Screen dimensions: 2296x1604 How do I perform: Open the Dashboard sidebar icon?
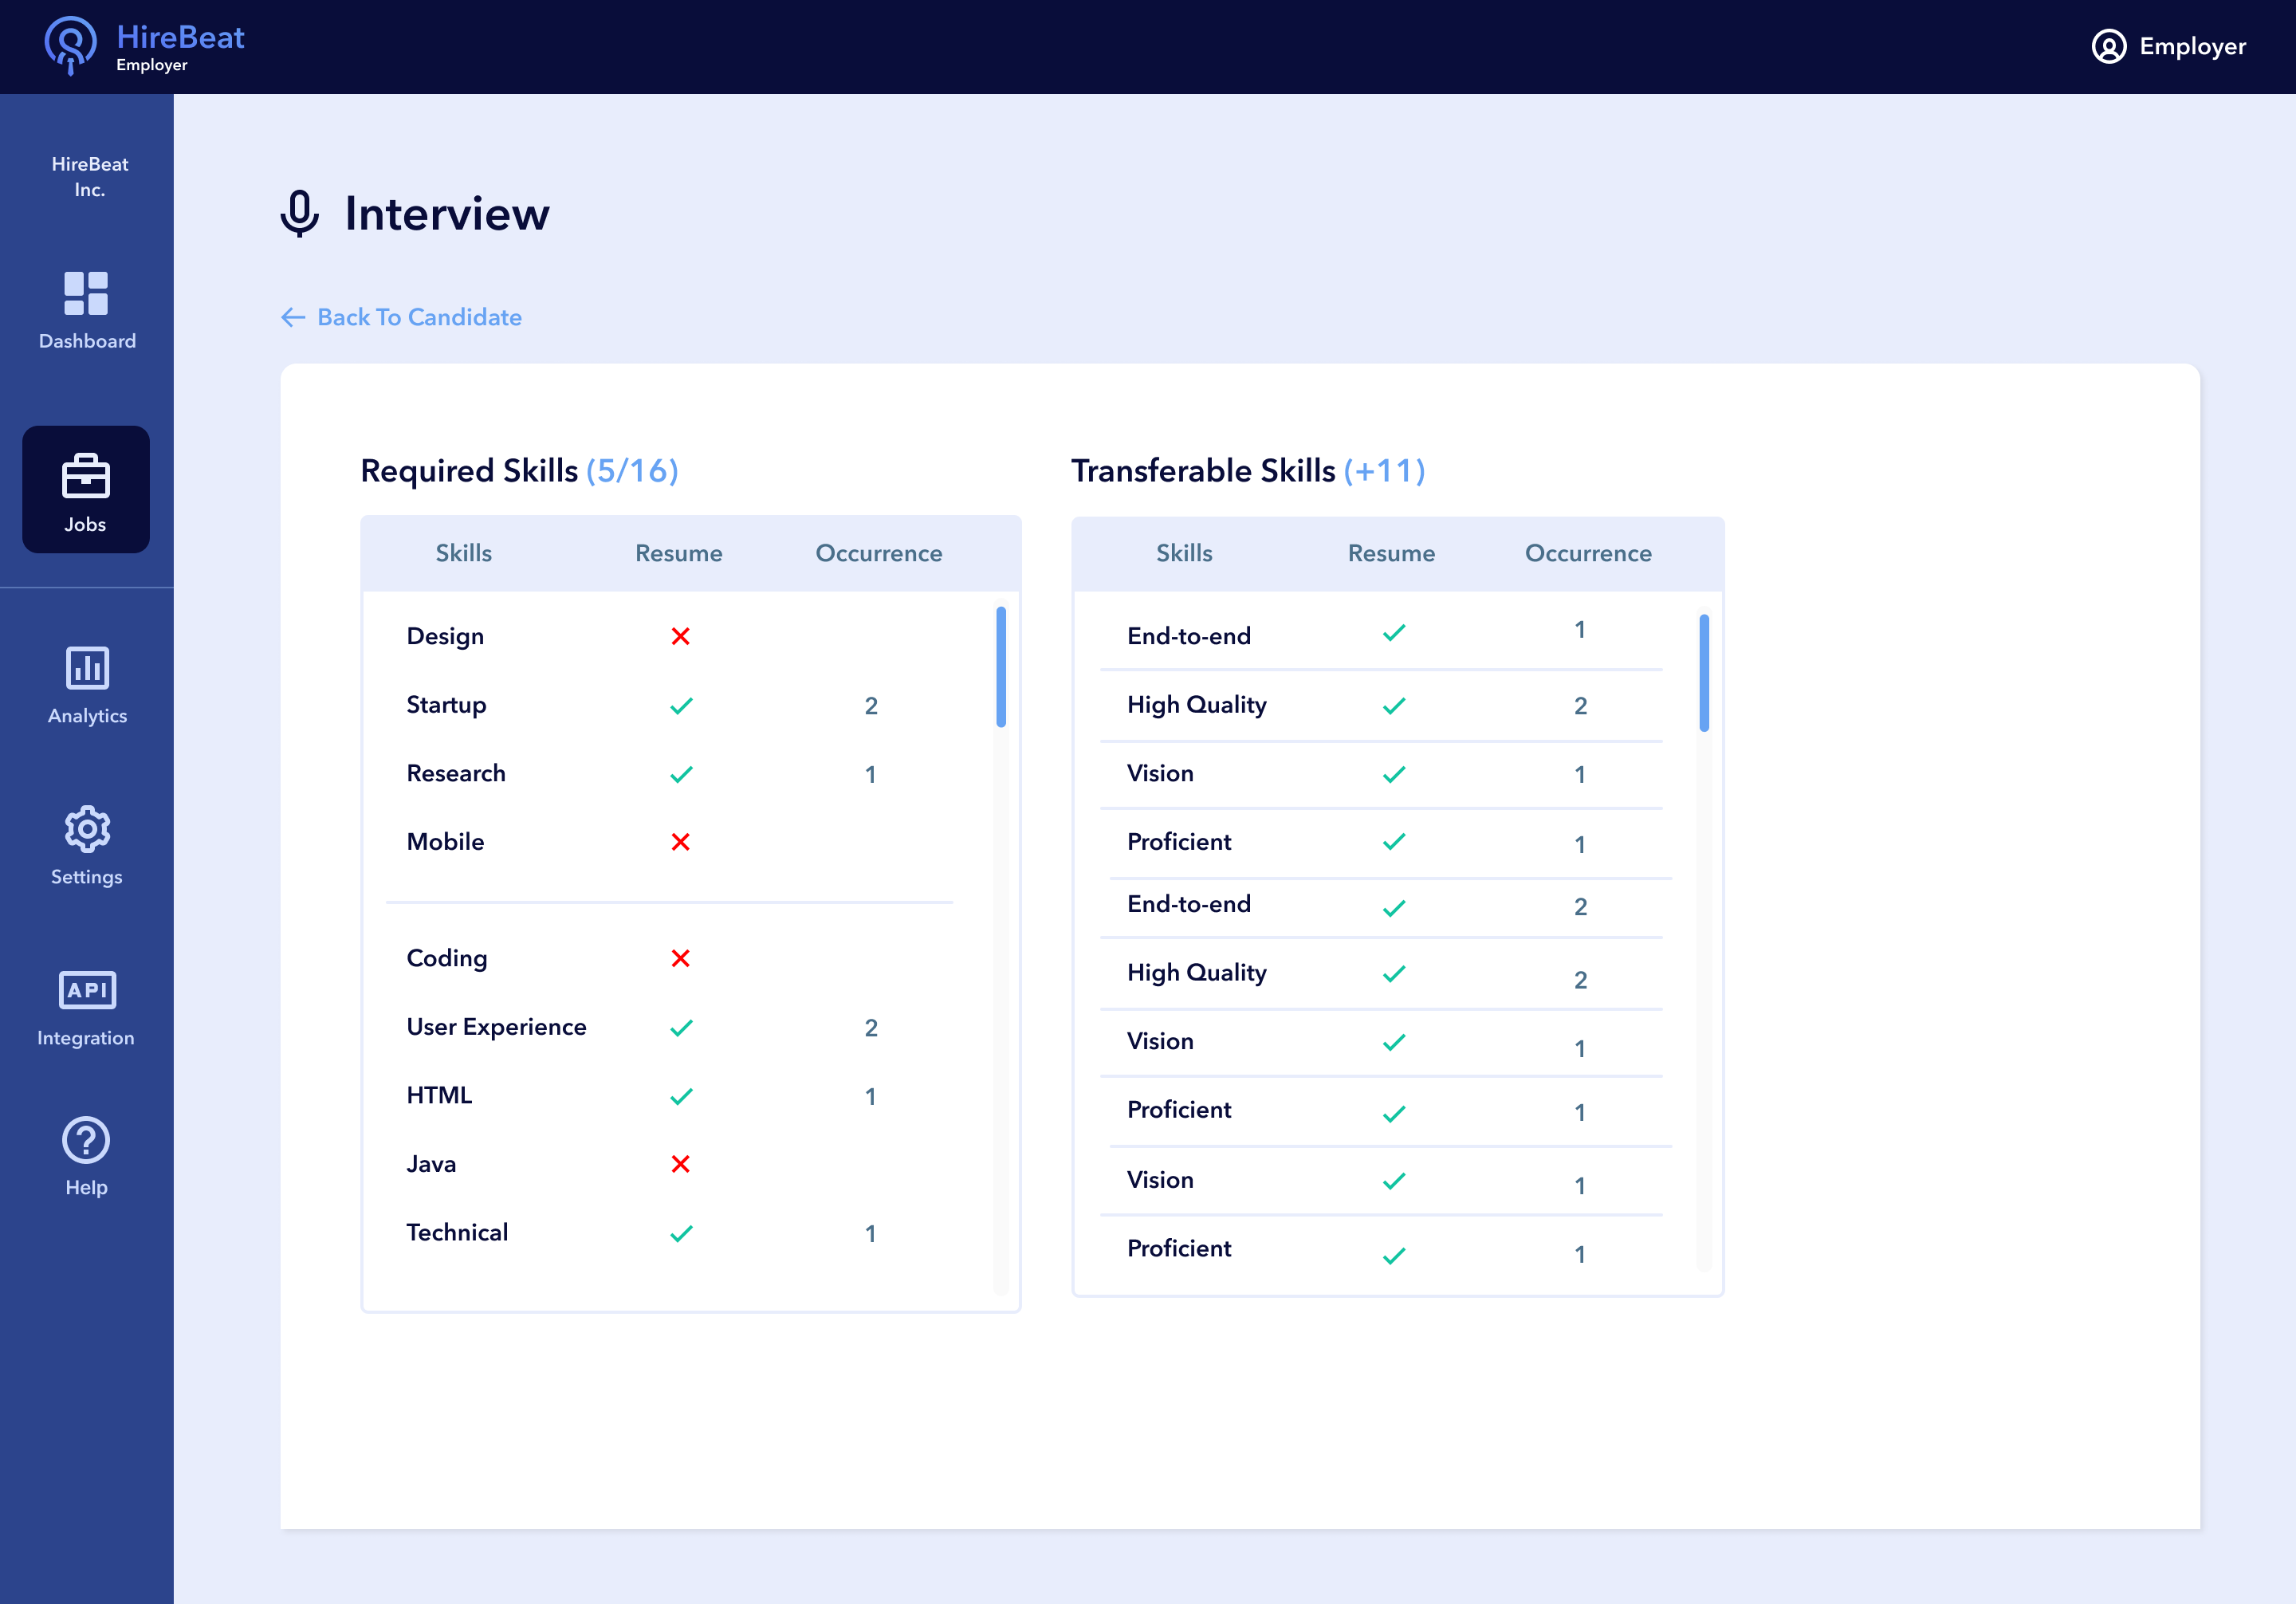tap(86, 293)
